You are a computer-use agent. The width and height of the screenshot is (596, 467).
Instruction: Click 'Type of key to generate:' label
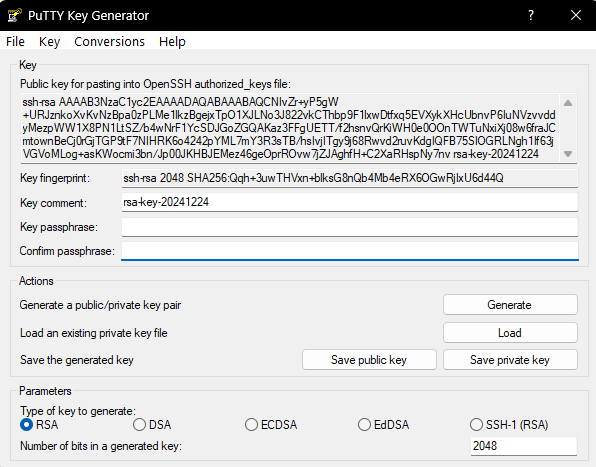point(78,411)
